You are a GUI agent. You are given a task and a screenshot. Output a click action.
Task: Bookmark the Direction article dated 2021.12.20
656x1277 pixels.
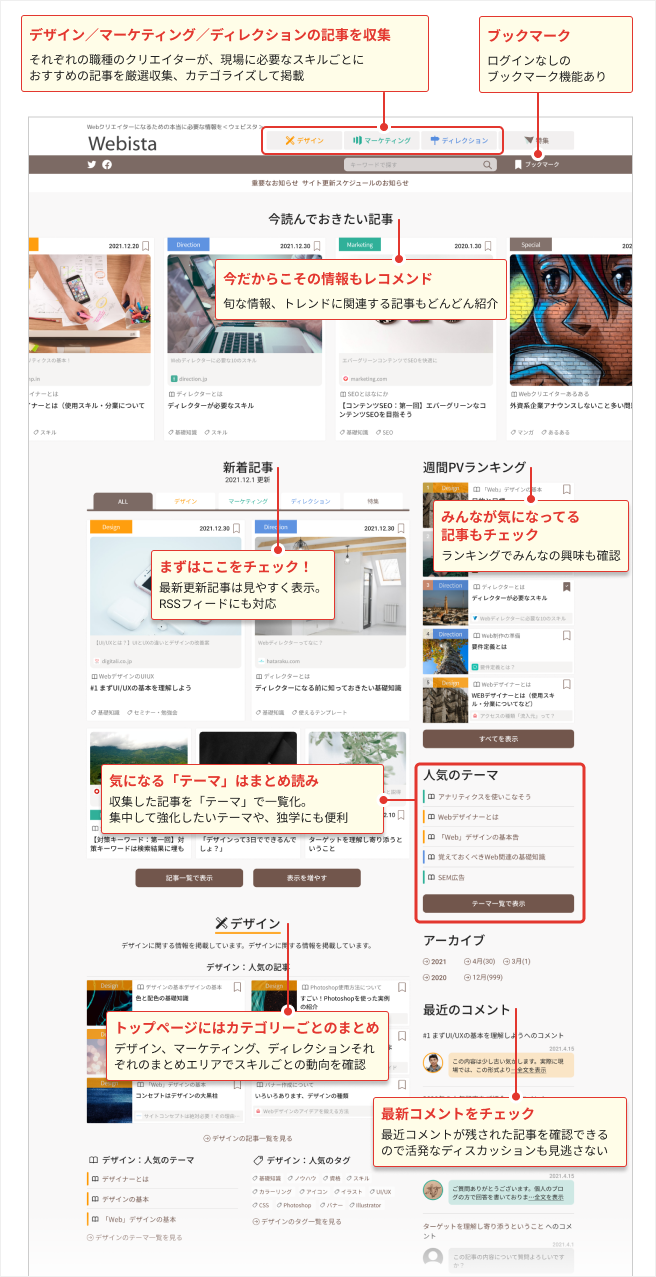coord(317,245)
